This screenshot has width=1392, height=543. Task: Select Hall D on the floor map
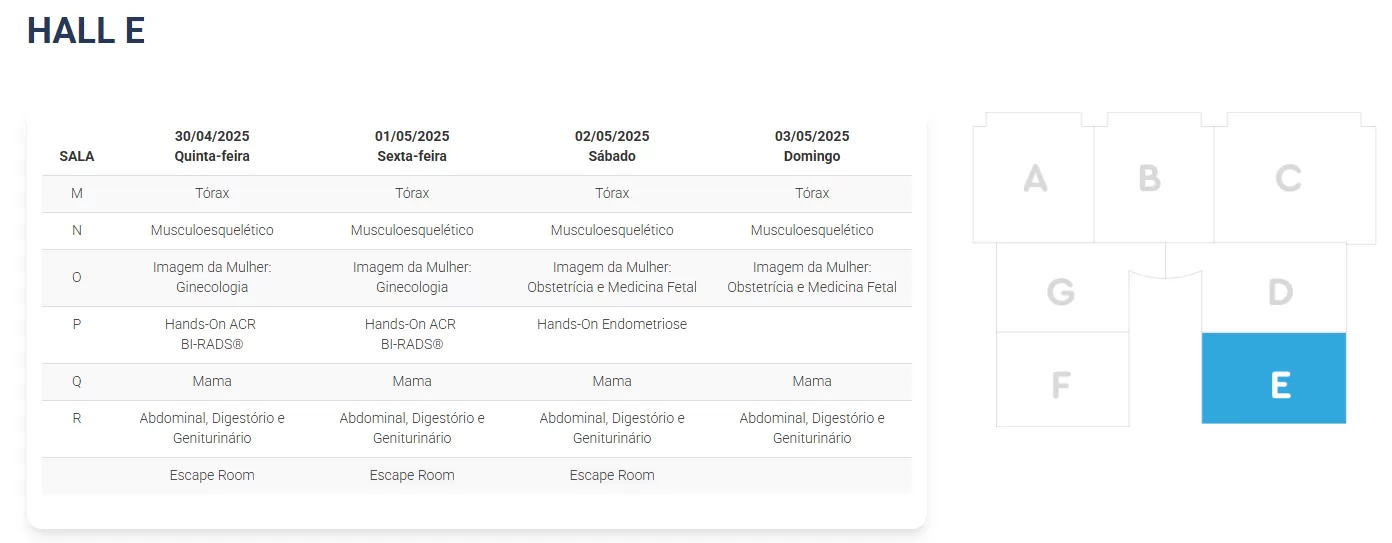pyautogui.click(x=1280, y=293)
